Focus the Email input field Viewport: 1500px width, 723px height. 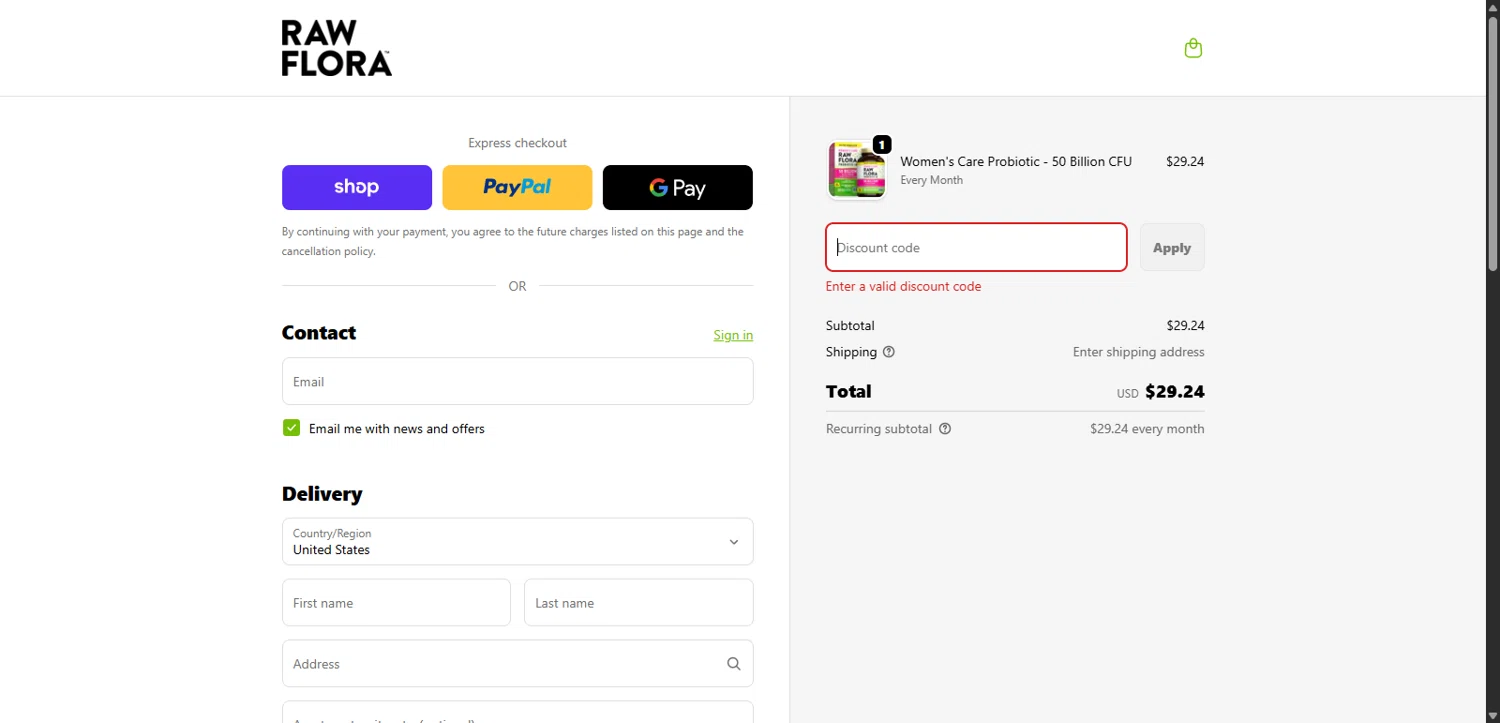(x=517, y=381)
